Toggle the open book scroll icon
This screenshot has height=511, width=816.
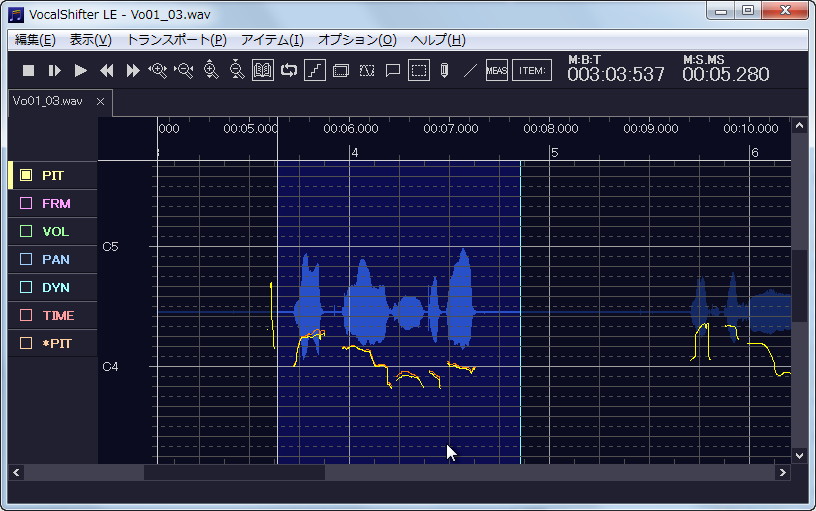point(263,70)
